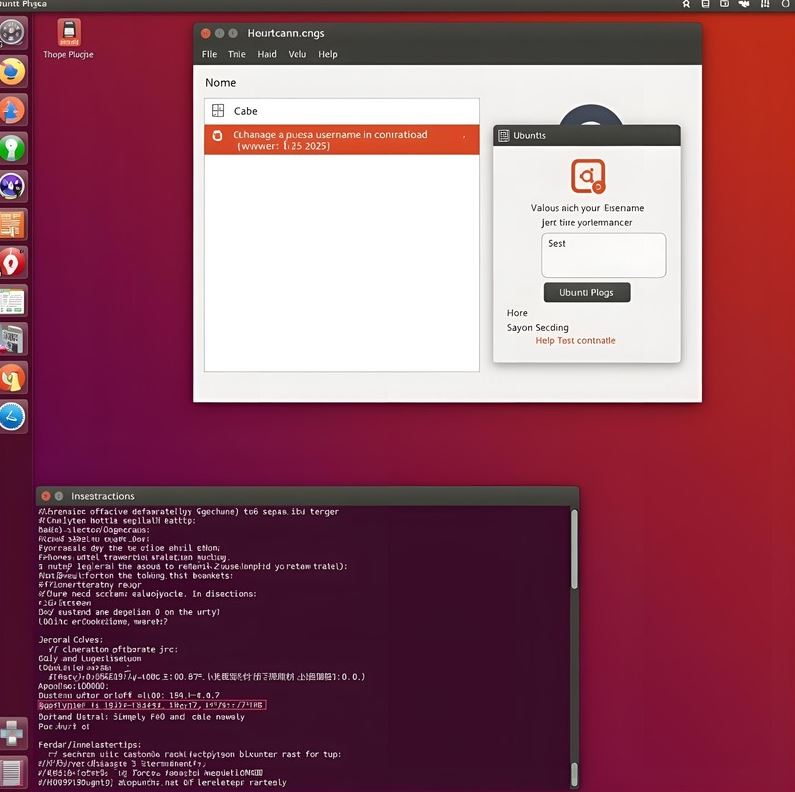Click the Sayon Secding label
Screen dimensions: 795x792
point(537,328)
